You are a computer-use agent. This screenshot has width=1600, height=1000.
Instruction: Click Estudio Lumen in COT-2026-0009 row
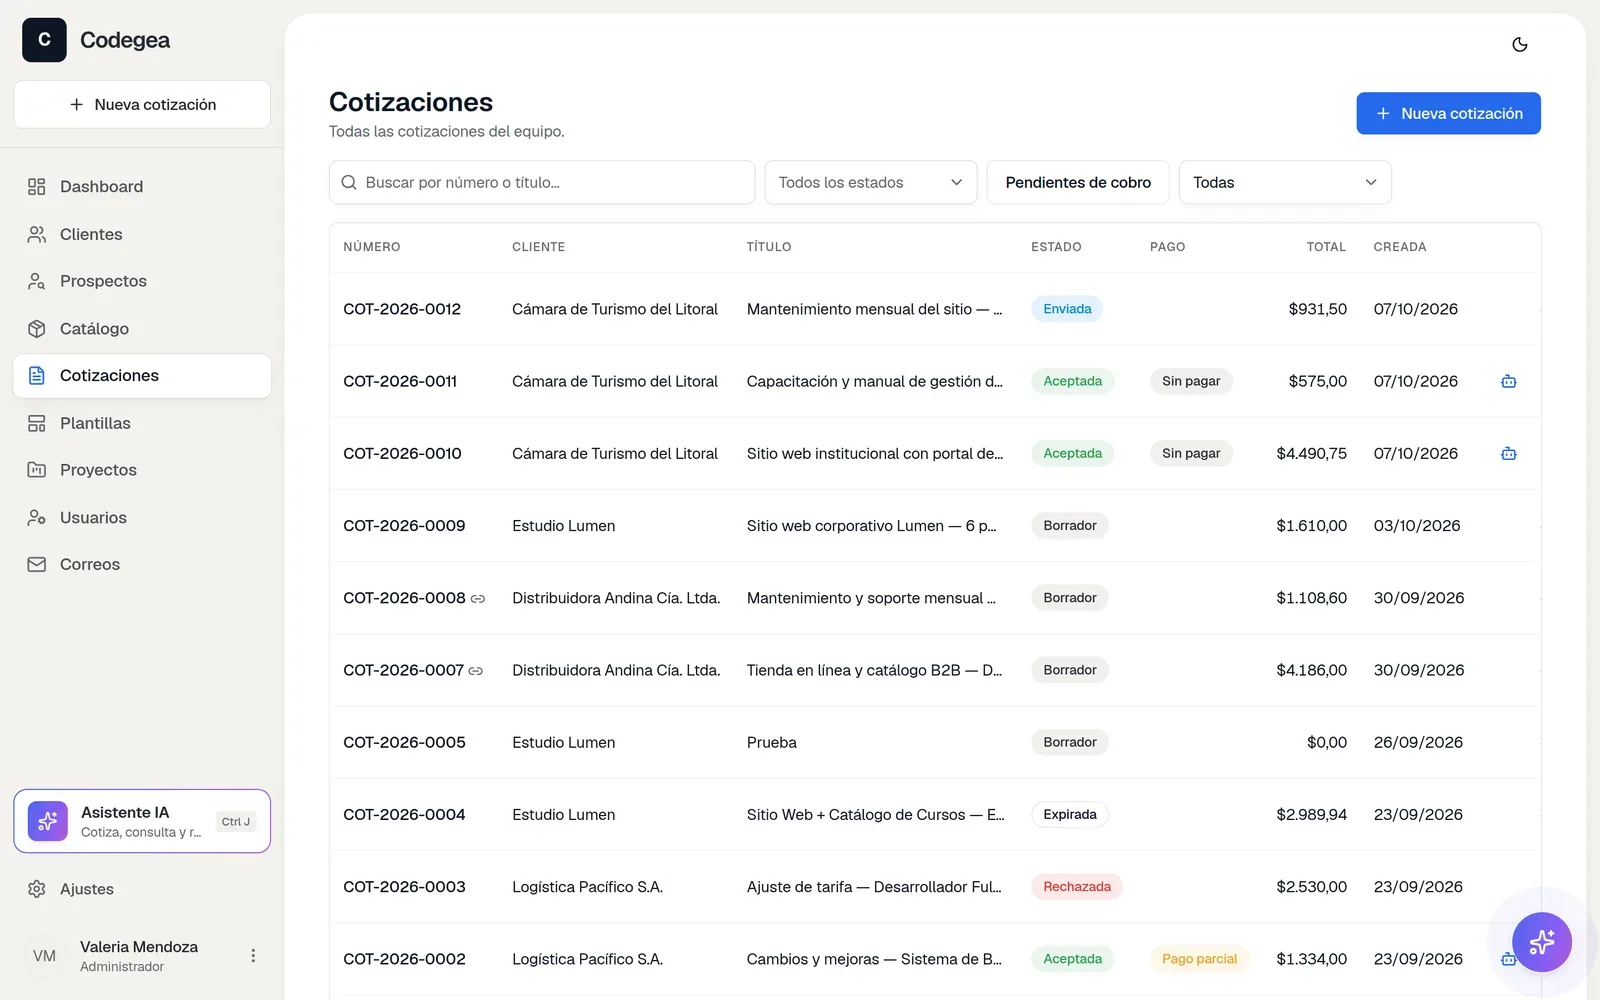(563, 526)
